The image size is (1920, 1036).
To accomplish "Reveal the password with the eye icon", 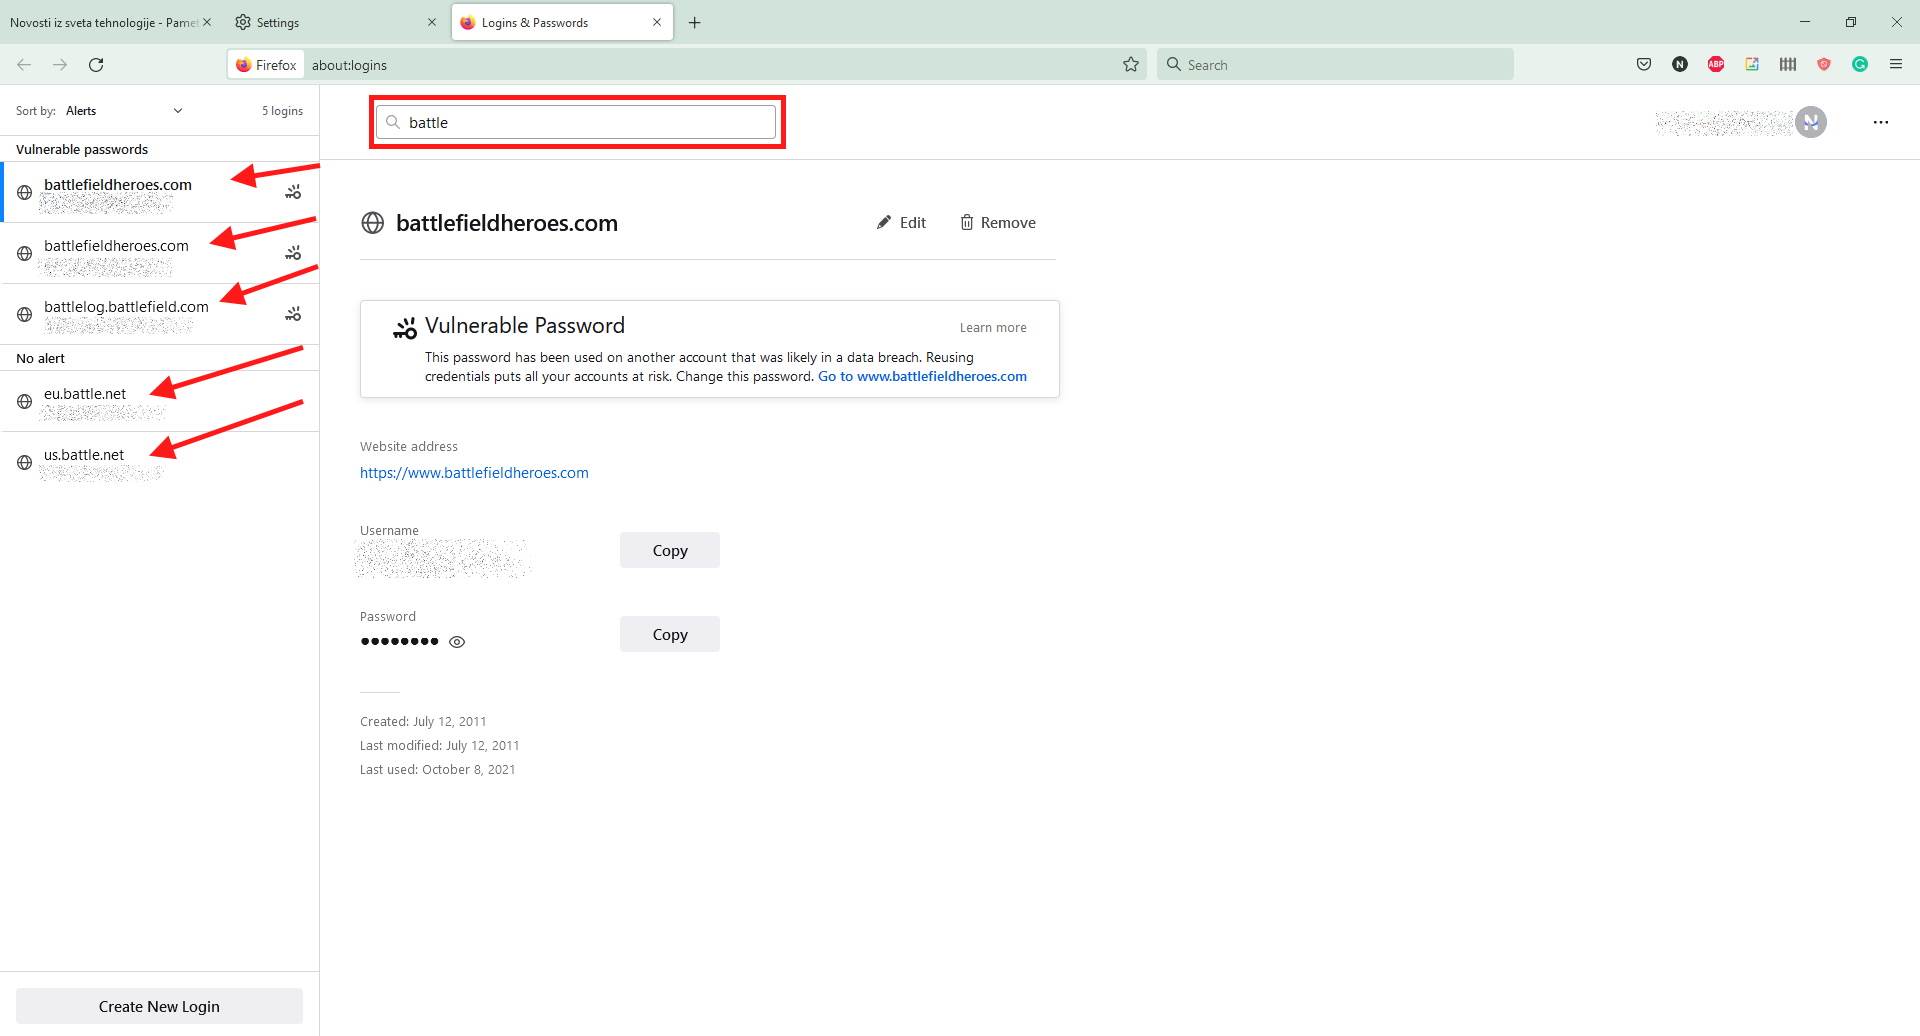I will (457, 641).
